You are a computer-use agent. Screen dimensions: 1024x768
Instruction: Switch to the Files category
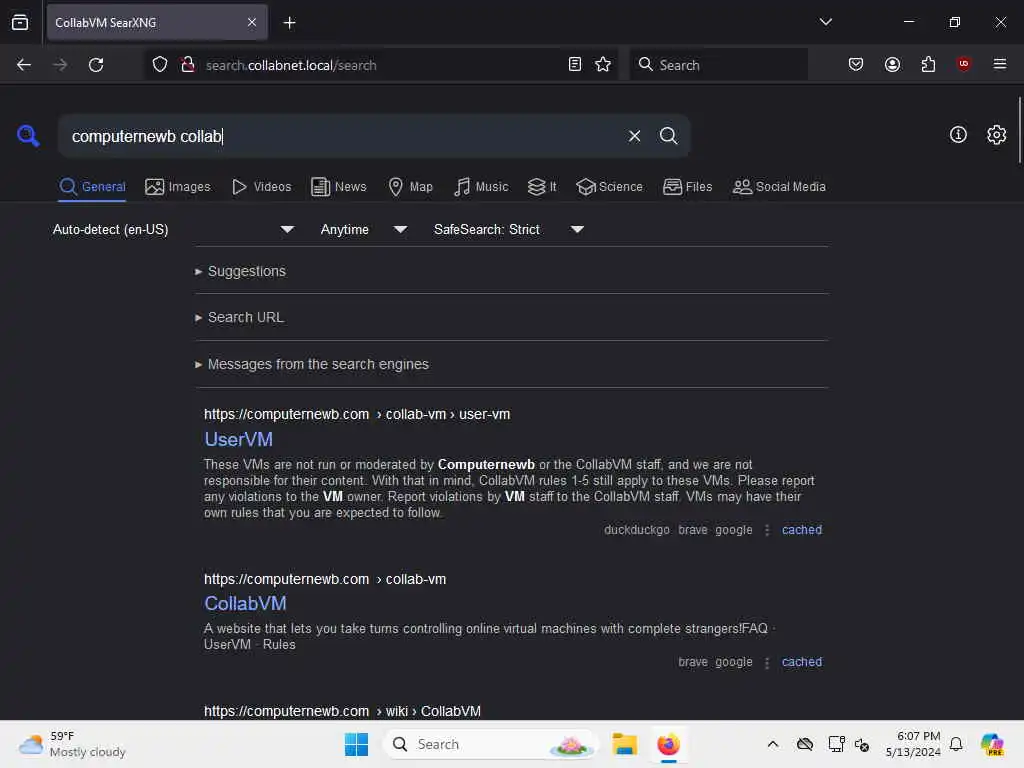(687, 187)
